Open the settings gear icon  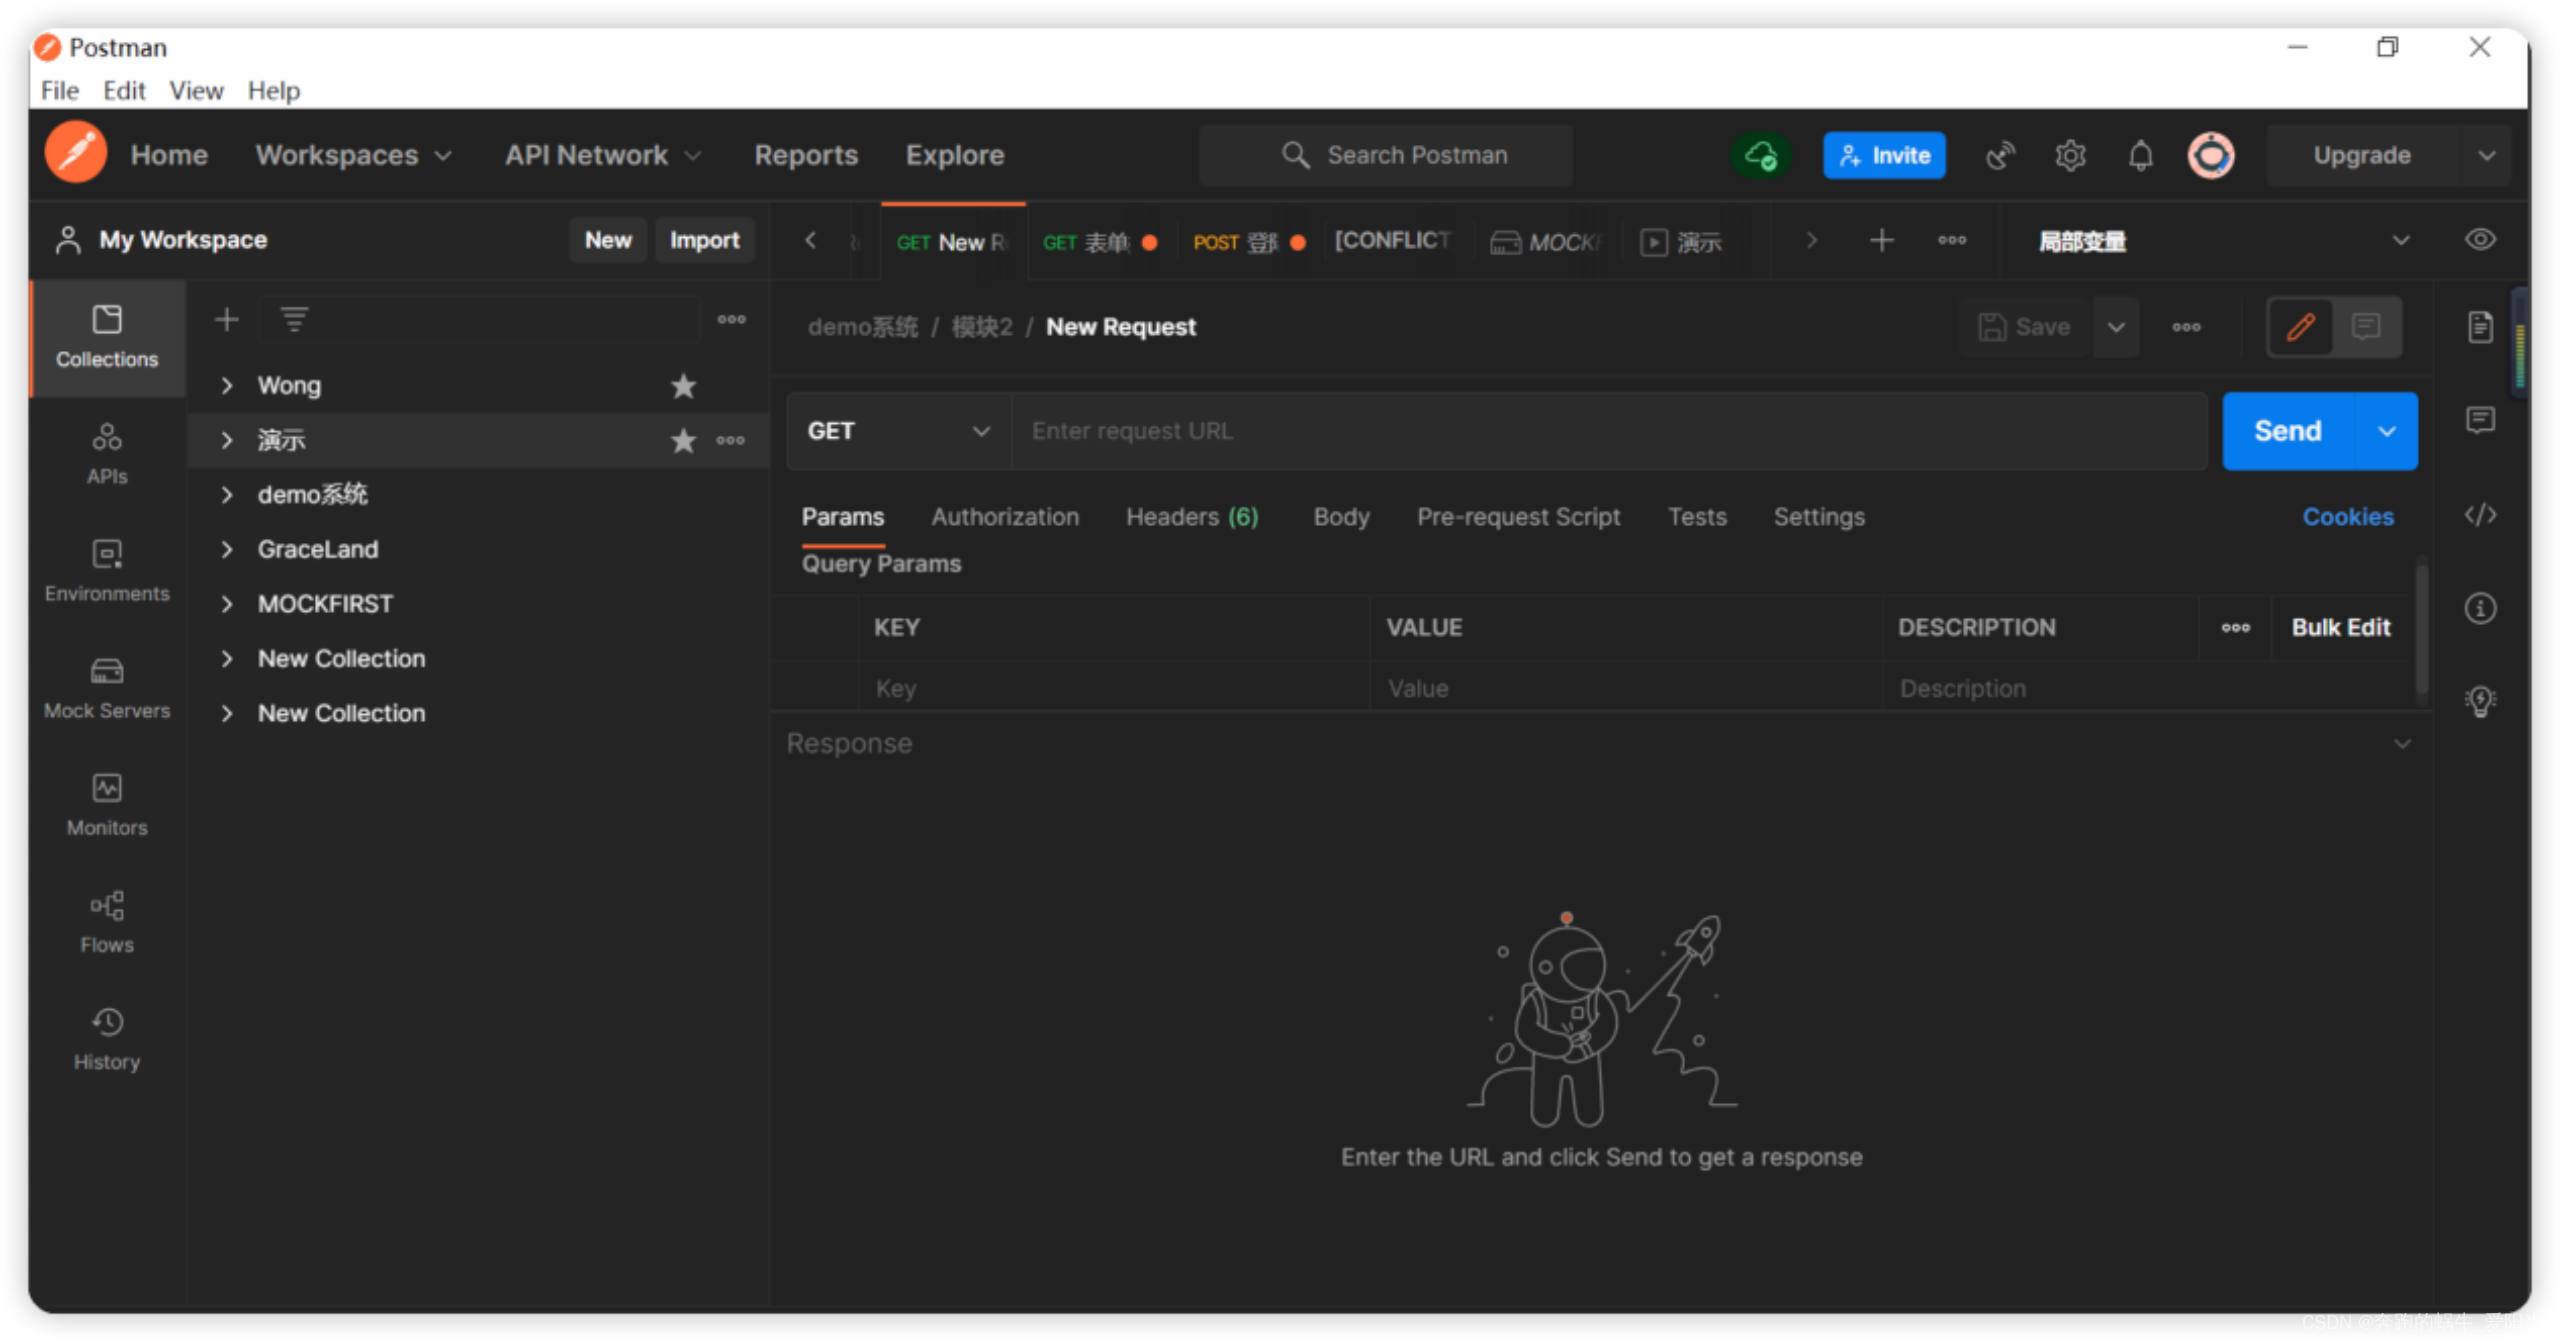pos(2070,156)
